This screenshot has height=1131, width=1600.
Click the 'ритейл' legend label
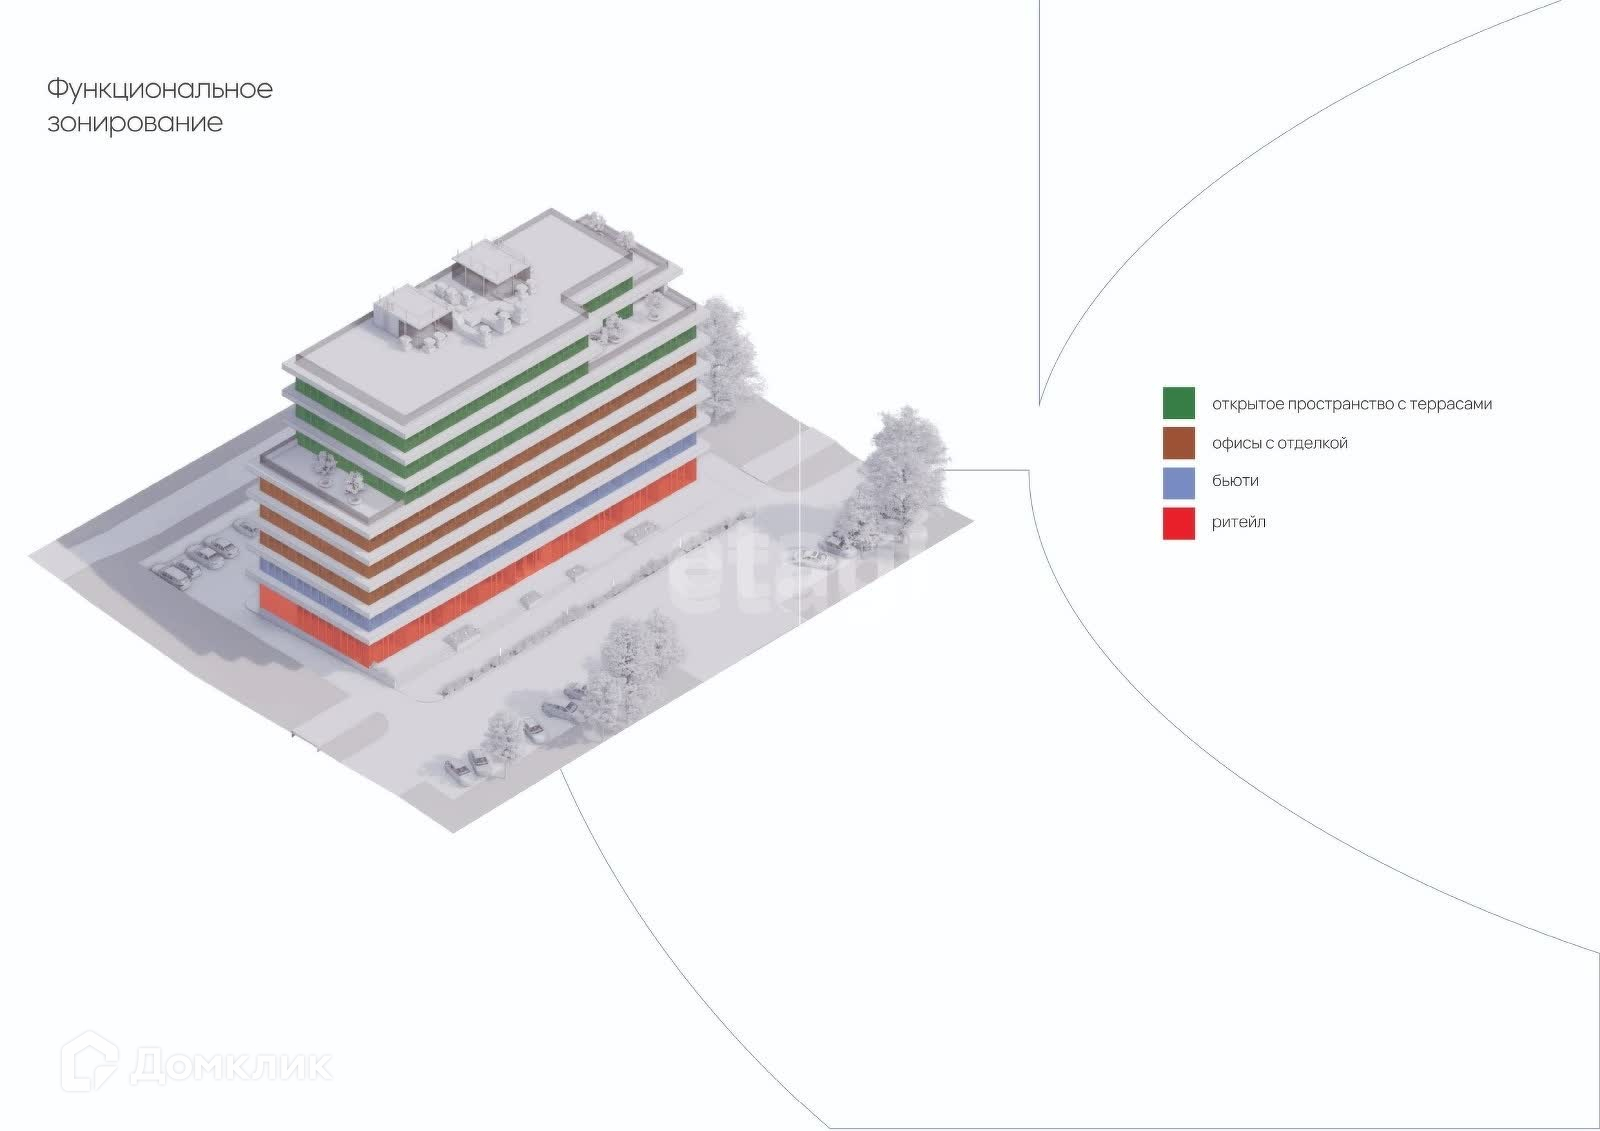(x=1239, y=522)
